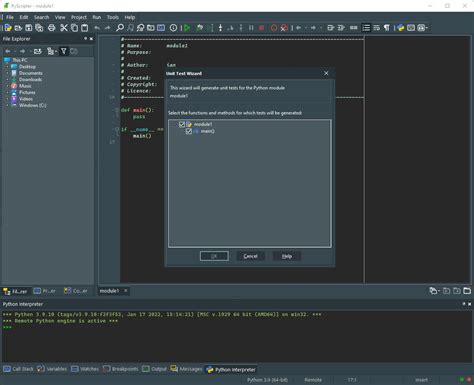Open the Edit menu
The image size is (474, 385).
click(x=24, y=17)
